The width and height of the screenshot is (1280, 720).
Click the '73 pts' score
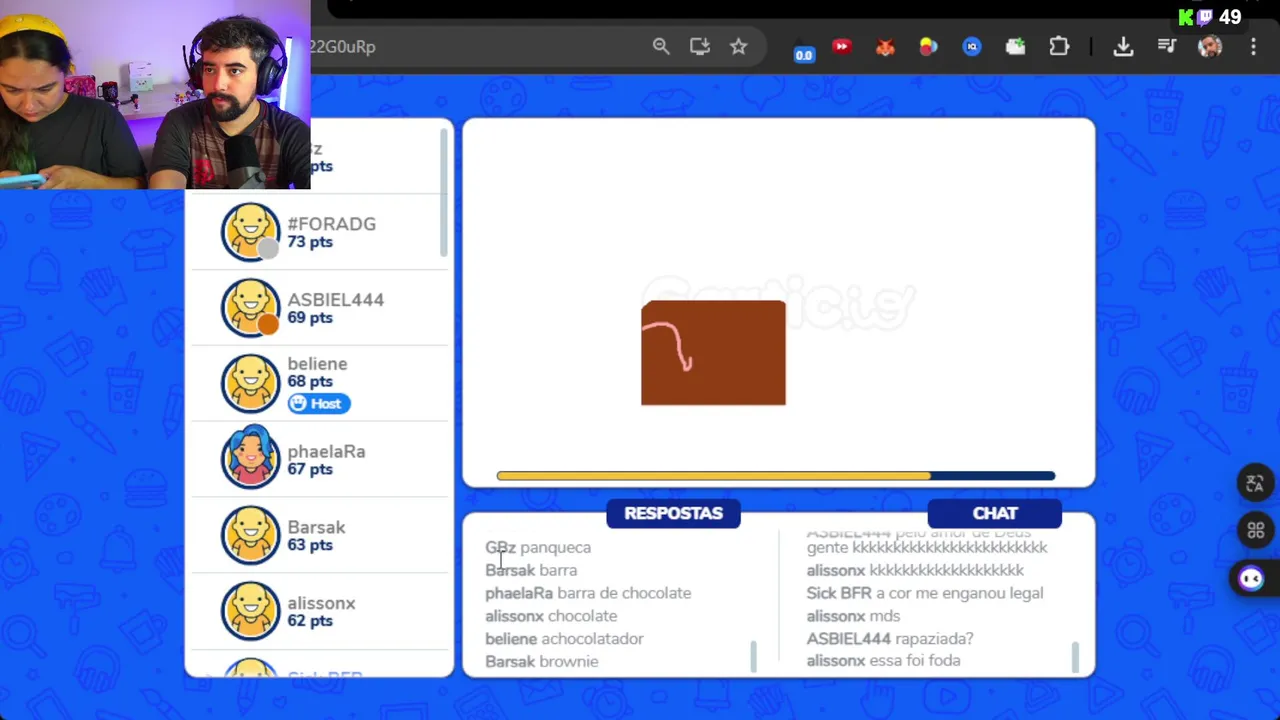pos(310,242)
